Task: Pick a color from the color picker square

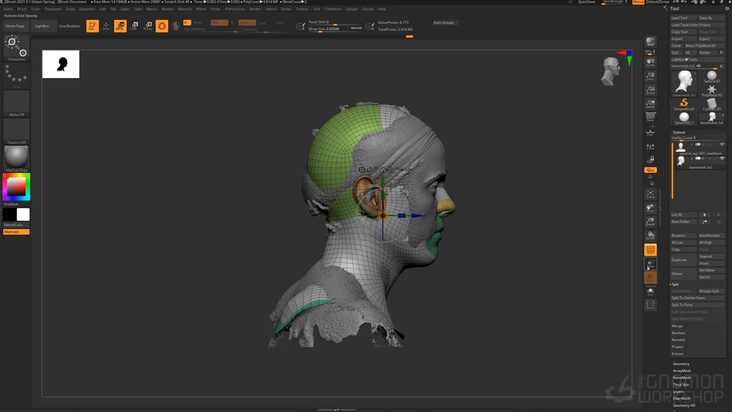Action: point(16,187)
